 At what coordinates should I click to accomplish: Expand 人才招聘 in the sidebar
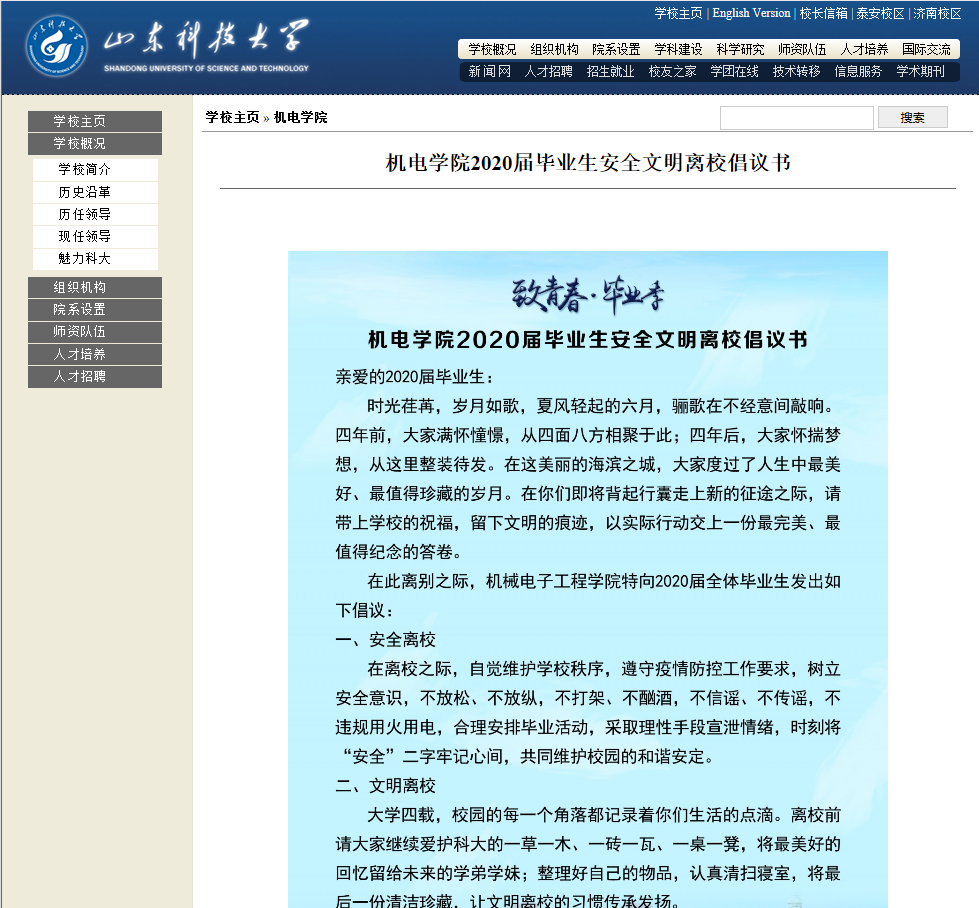click(x=95, y=377)
